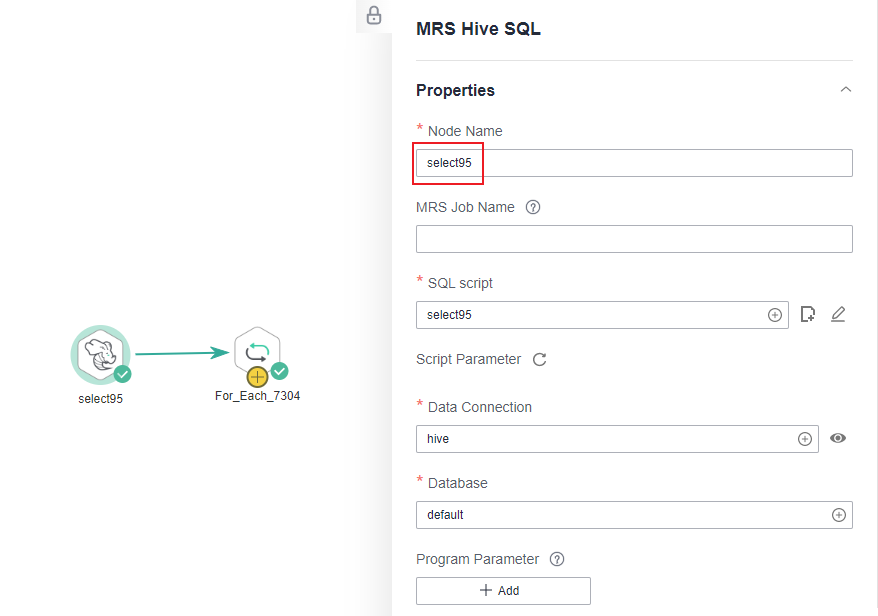This screenshot has height=616, width=878.
Task: Click the lock icon above the panel
Action: click(373, 16)
